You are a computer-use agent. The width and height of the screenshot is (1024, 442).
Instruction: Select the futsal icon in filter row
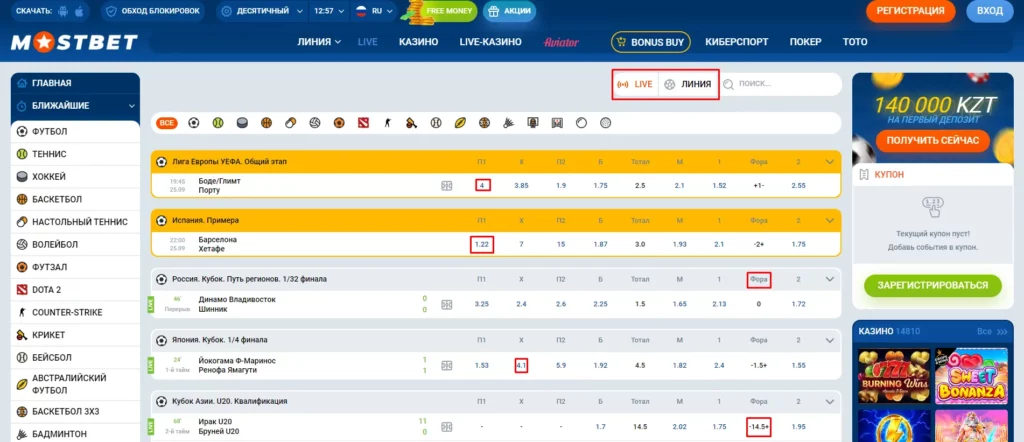(x=339, y=123)
